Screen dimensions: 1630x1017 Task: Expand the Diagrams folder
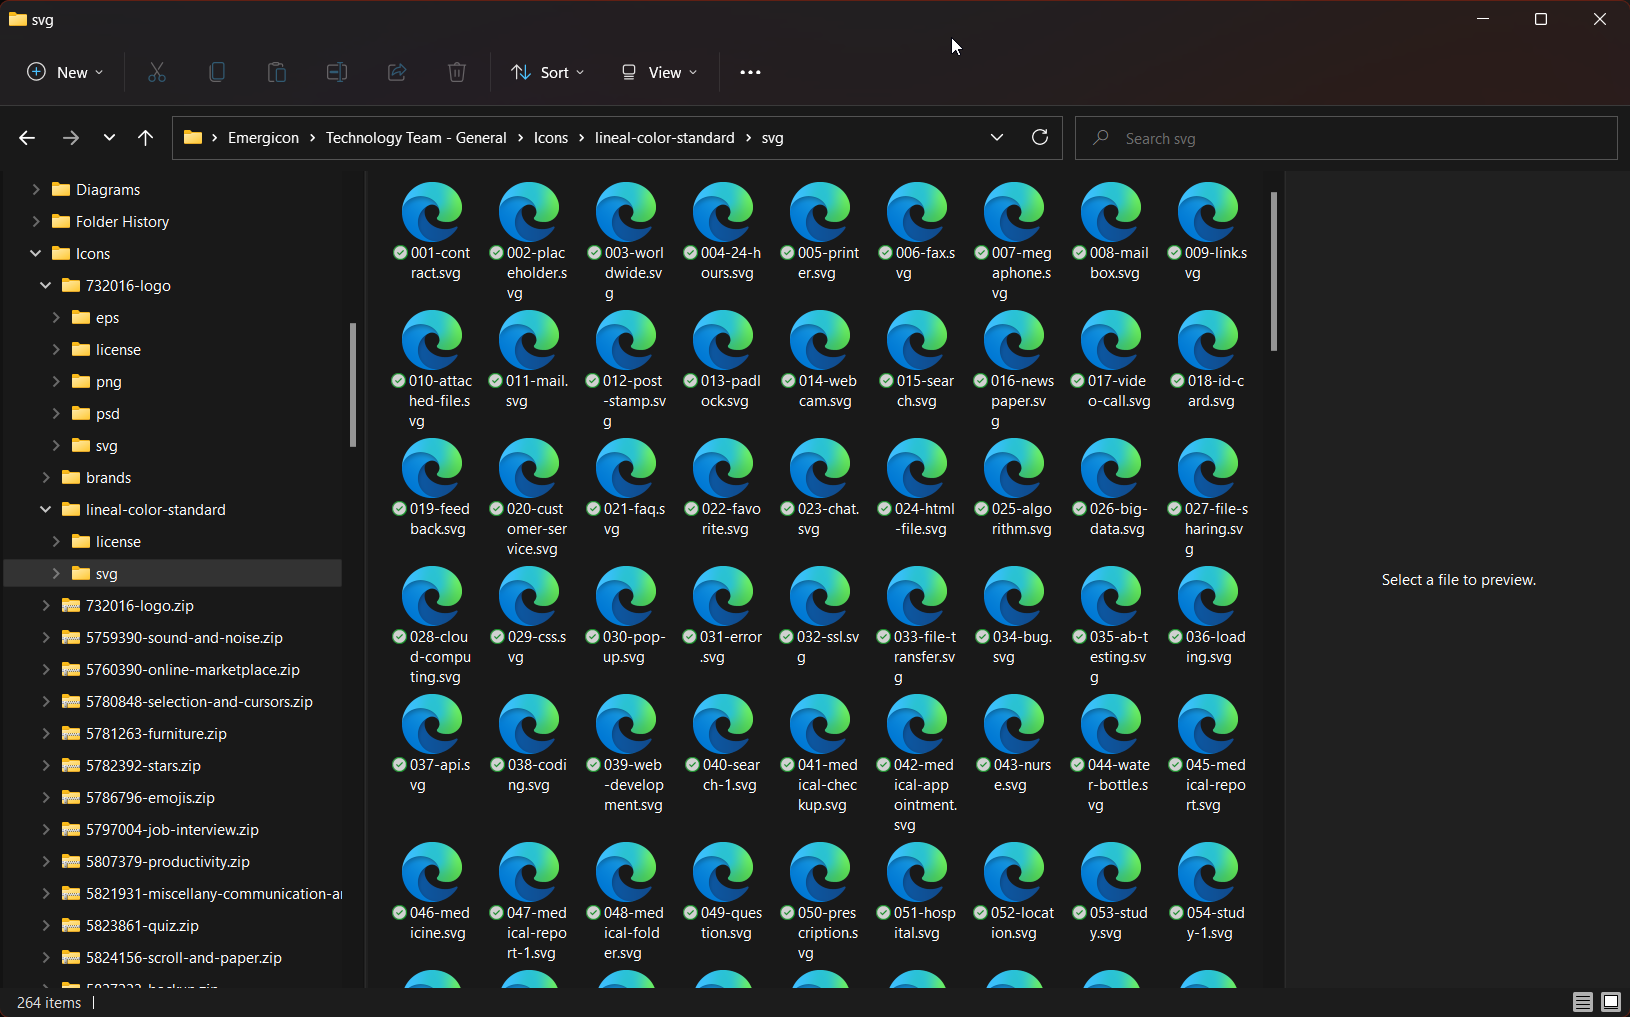36,189
